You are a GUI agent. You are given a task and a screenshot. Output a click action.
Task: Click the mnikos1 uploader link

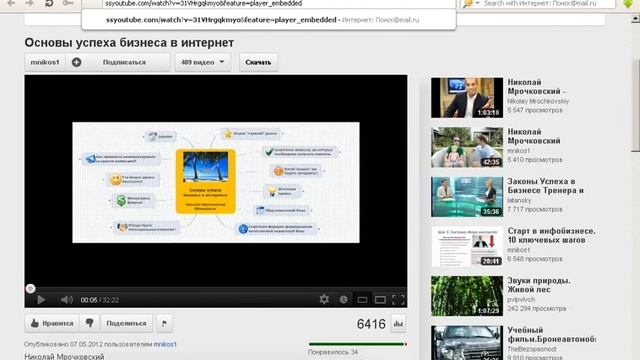[165, 344]
